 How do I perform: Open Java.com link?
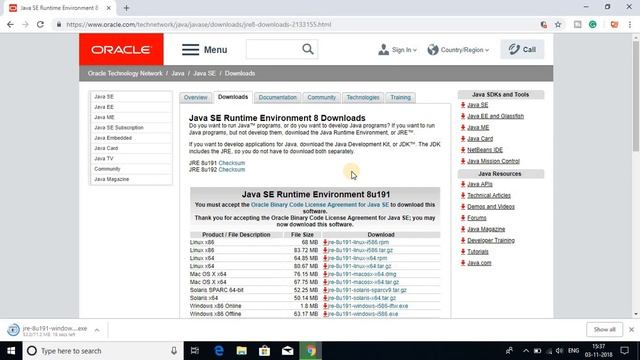[479, 263]
